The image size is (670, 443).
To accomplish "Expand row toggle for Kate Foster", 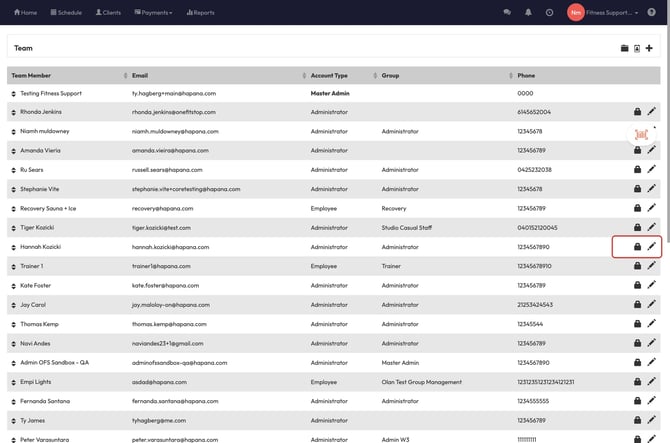I will [14, 285].
